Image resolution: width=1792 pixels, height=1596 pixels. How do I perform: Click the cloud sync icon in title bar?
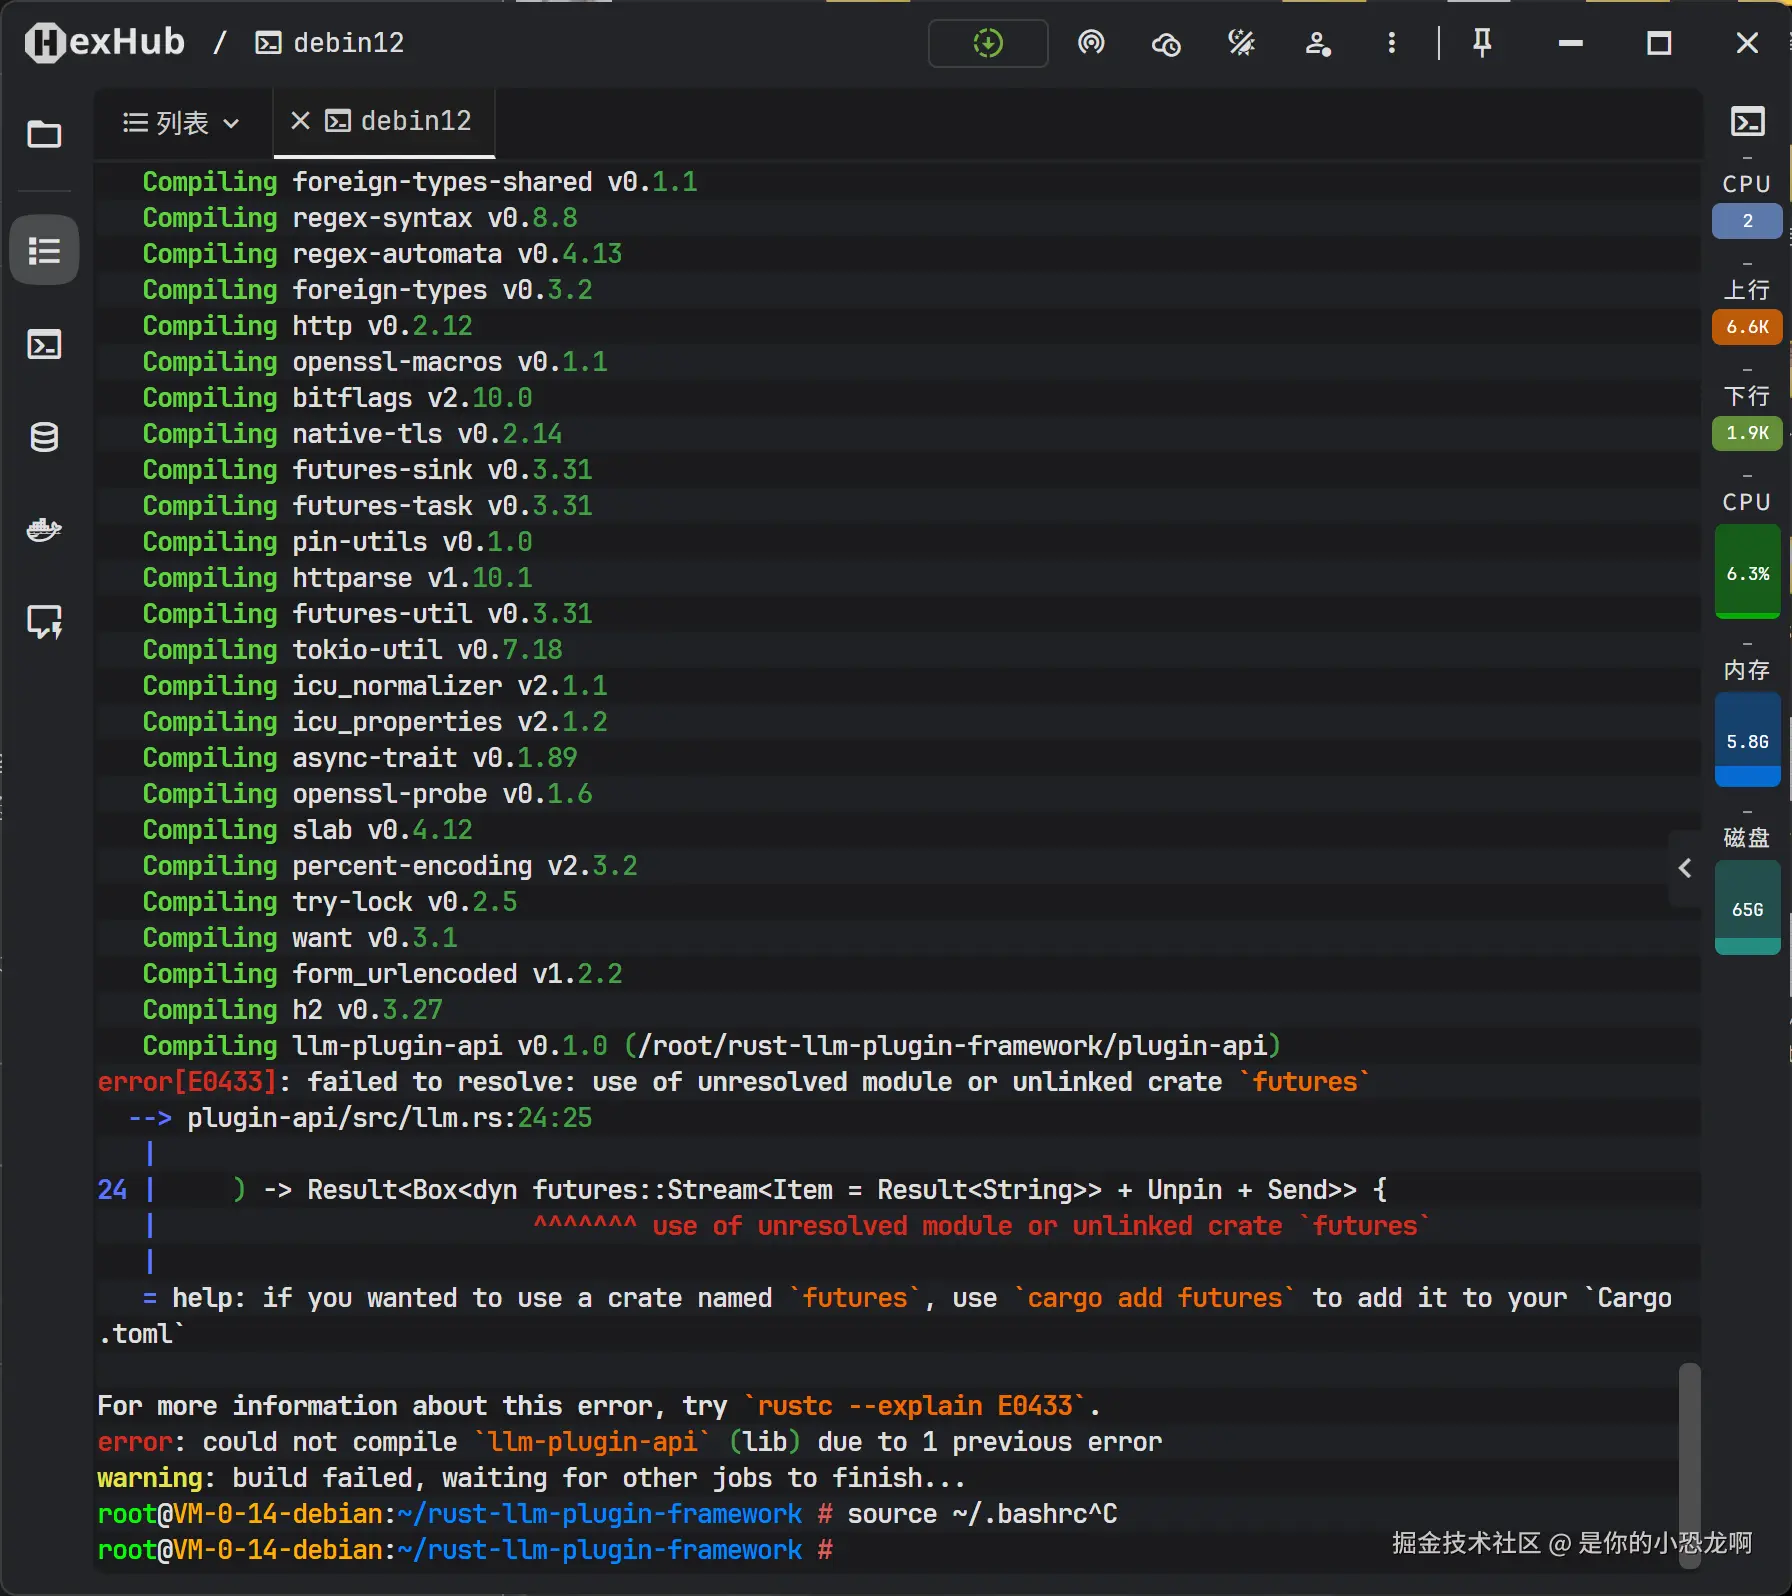(x=1166, y=43)
